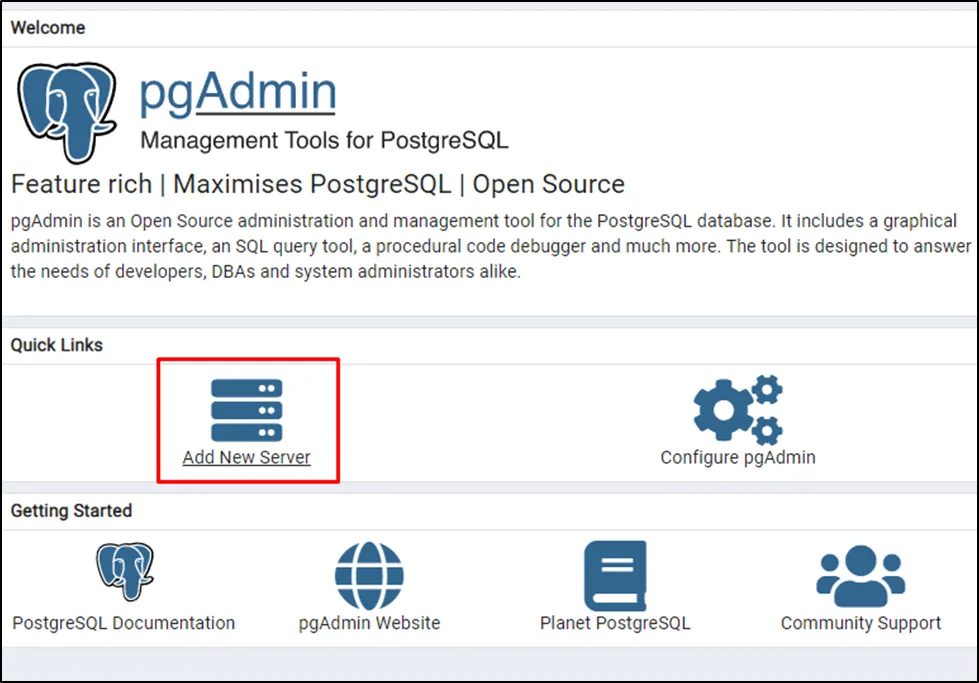Image resolution: width=979 pixels, height=683 pixels.
Task: Click the Configure pgAdmin gears icon
Action: point(738,410)
